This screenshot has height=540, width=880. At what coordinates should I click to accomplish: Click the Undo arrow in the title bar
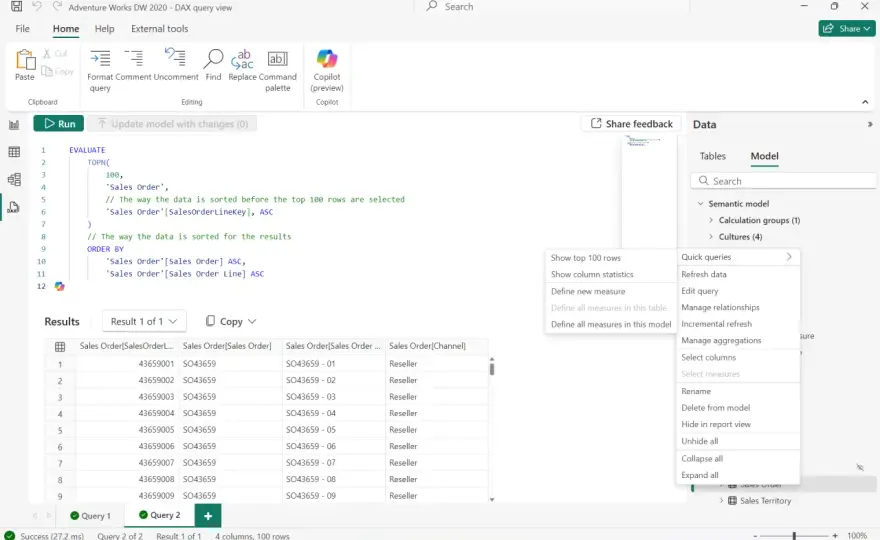point(37,7)
